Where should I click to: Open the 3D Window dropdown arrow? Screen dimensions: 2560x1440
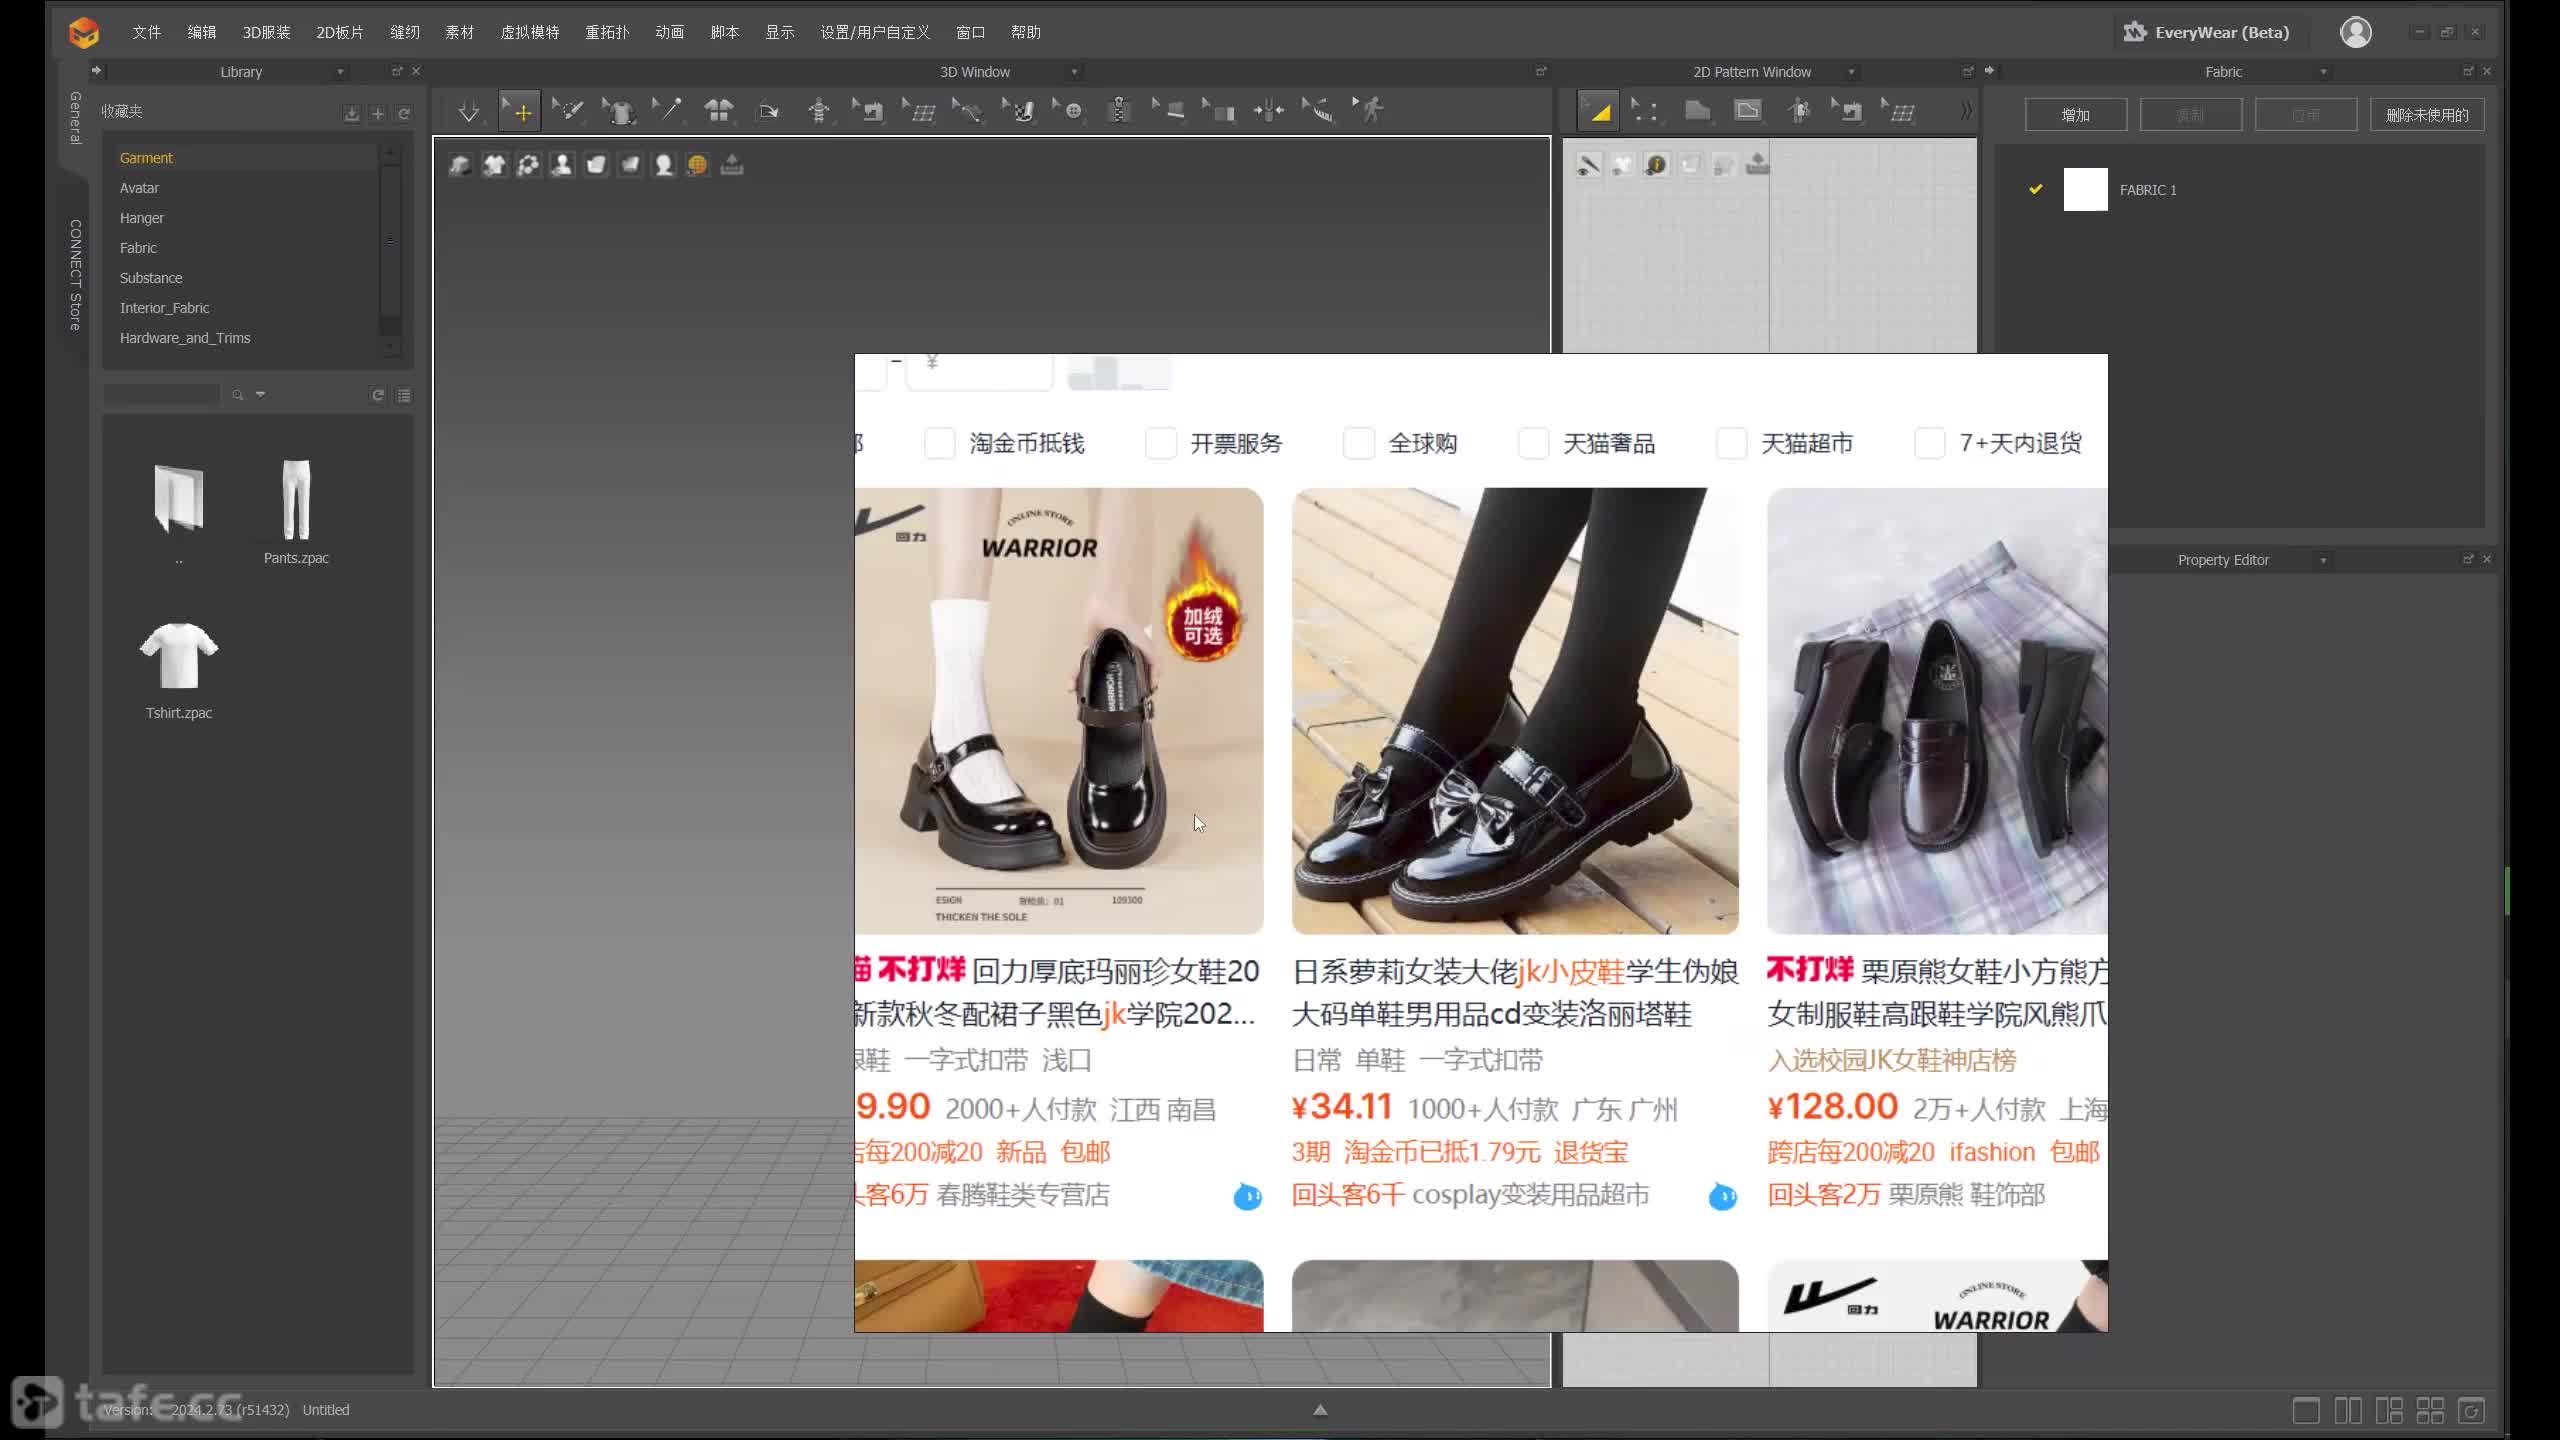point(1074,72)
